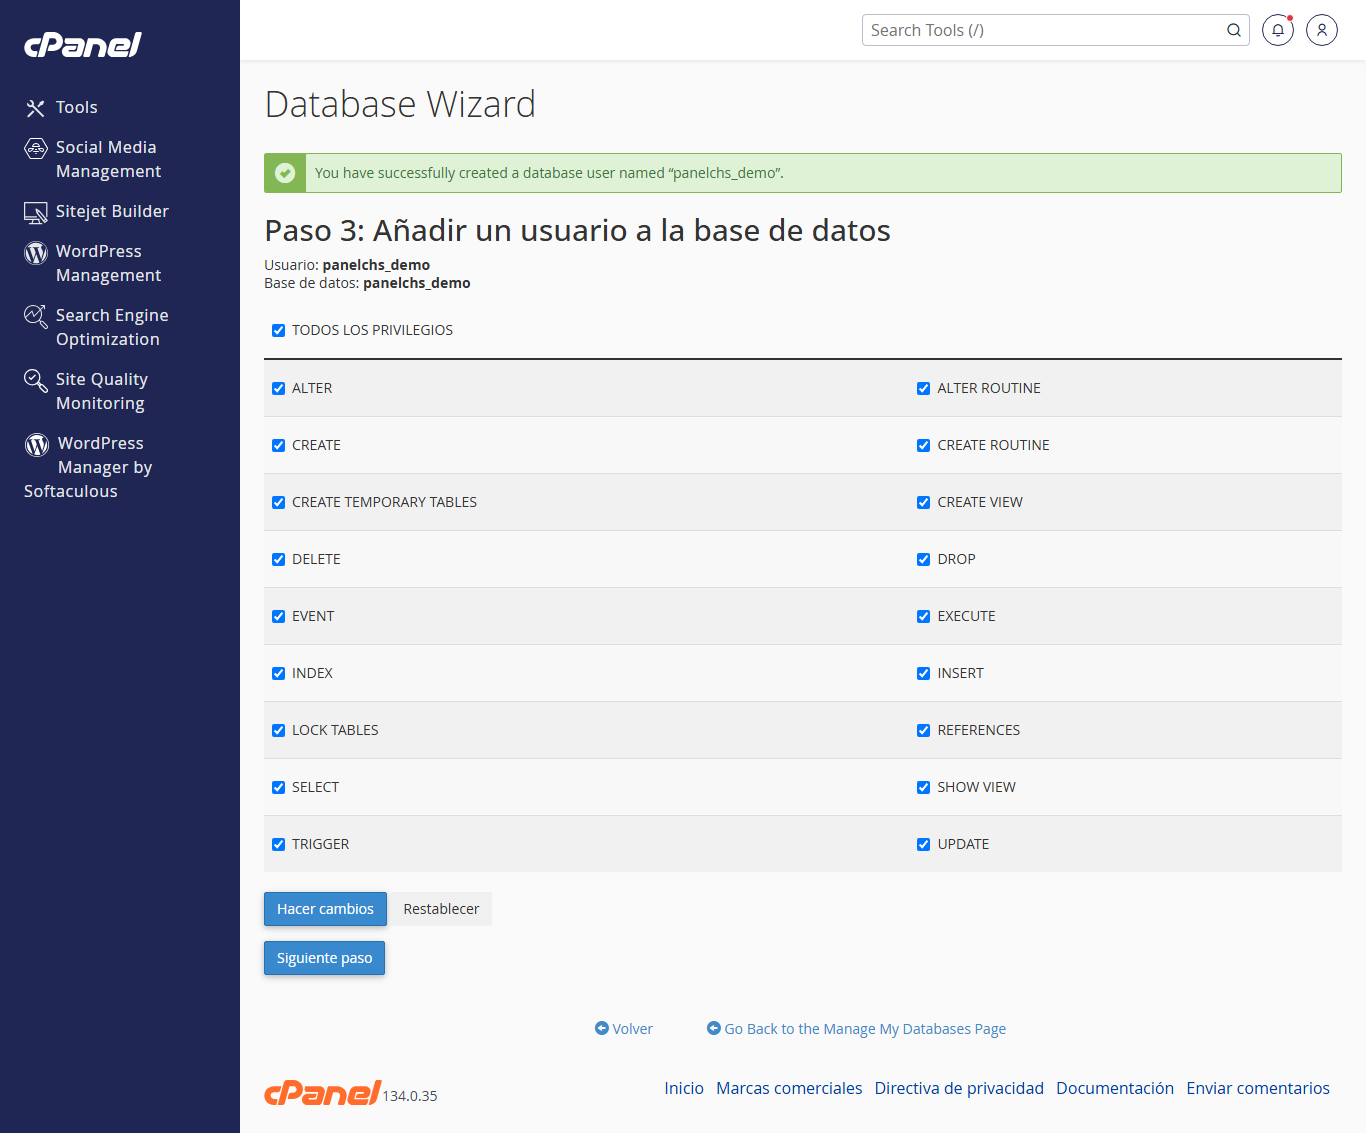This screenshot has width=1366, height=1133.
Task: Uncheck the ALTER ROUTINE privilege
Action: [924, 388]
